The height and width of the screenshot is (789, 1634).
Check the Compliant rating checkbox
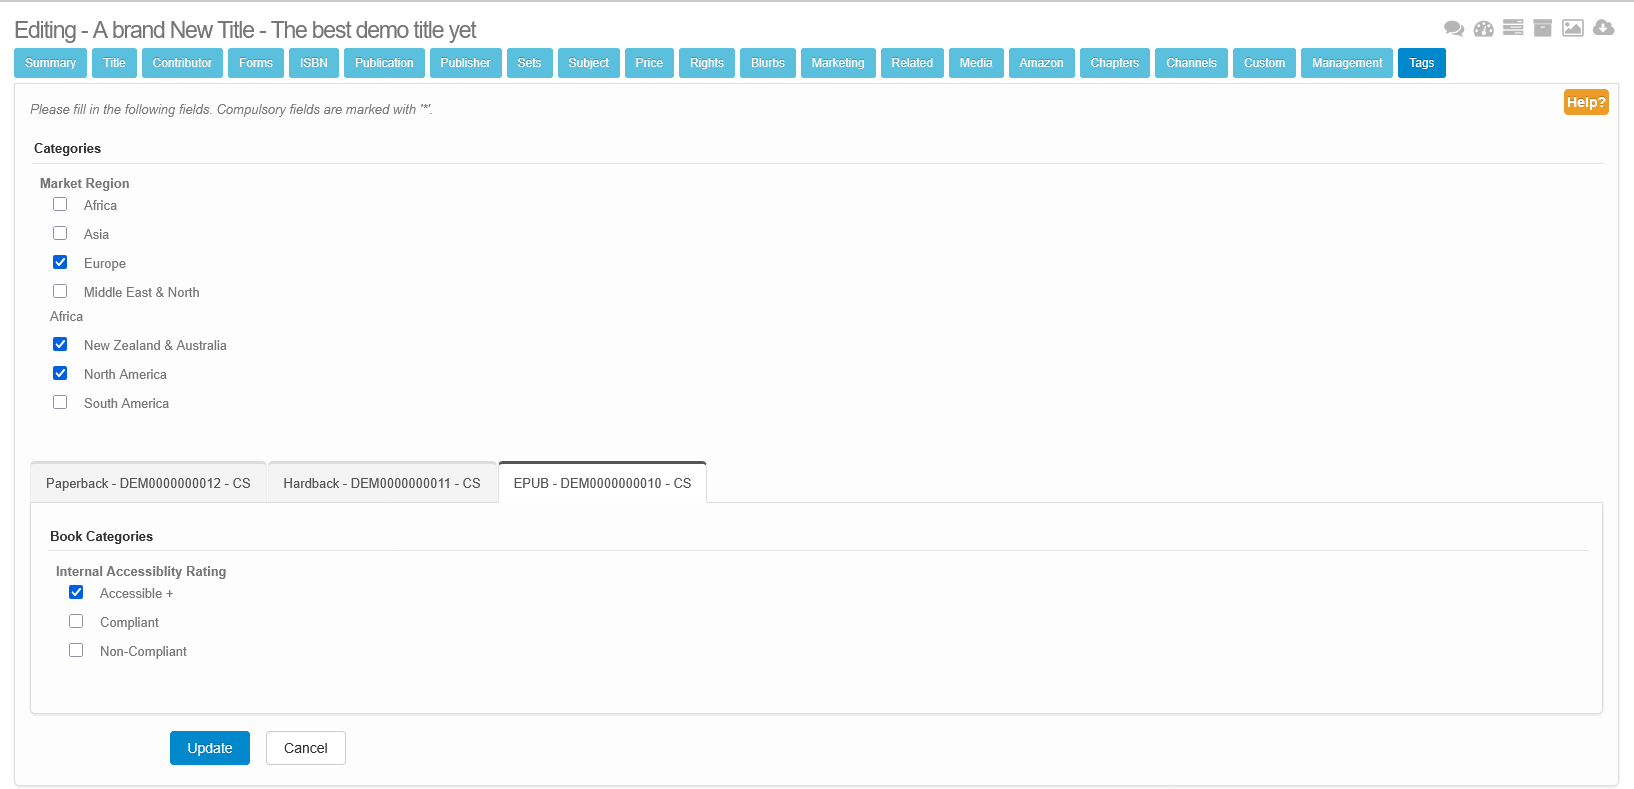coord(76,621)
